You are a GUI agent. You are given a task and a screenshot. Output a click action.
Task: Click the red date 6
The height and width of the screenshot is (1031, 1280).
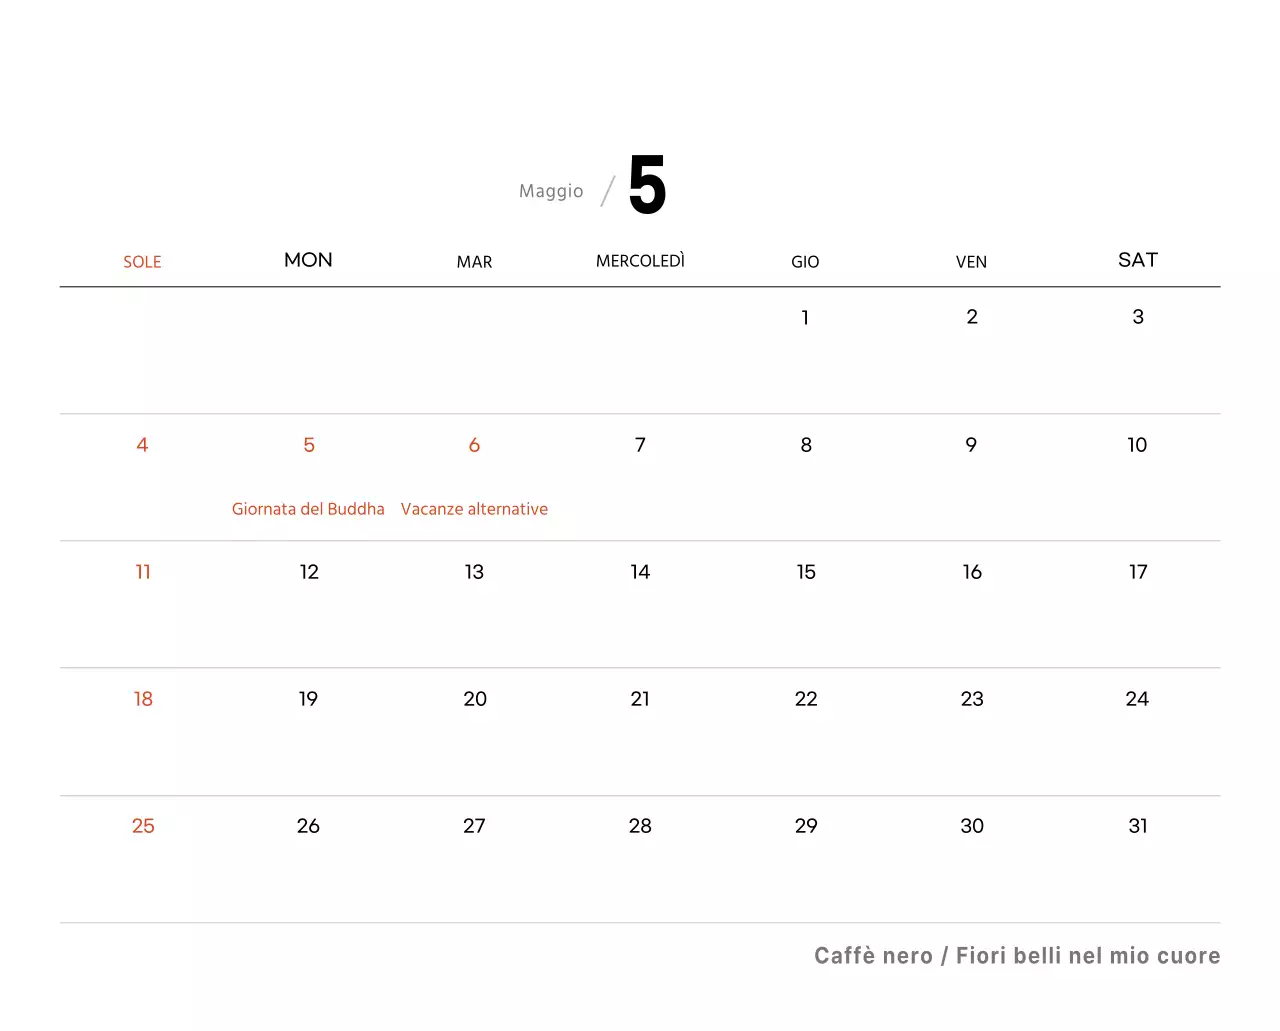(x=474, y=445)
